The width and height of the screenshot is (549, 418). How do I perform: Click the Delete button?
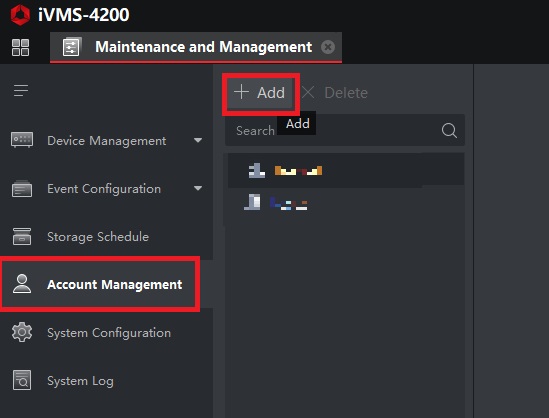335,93
